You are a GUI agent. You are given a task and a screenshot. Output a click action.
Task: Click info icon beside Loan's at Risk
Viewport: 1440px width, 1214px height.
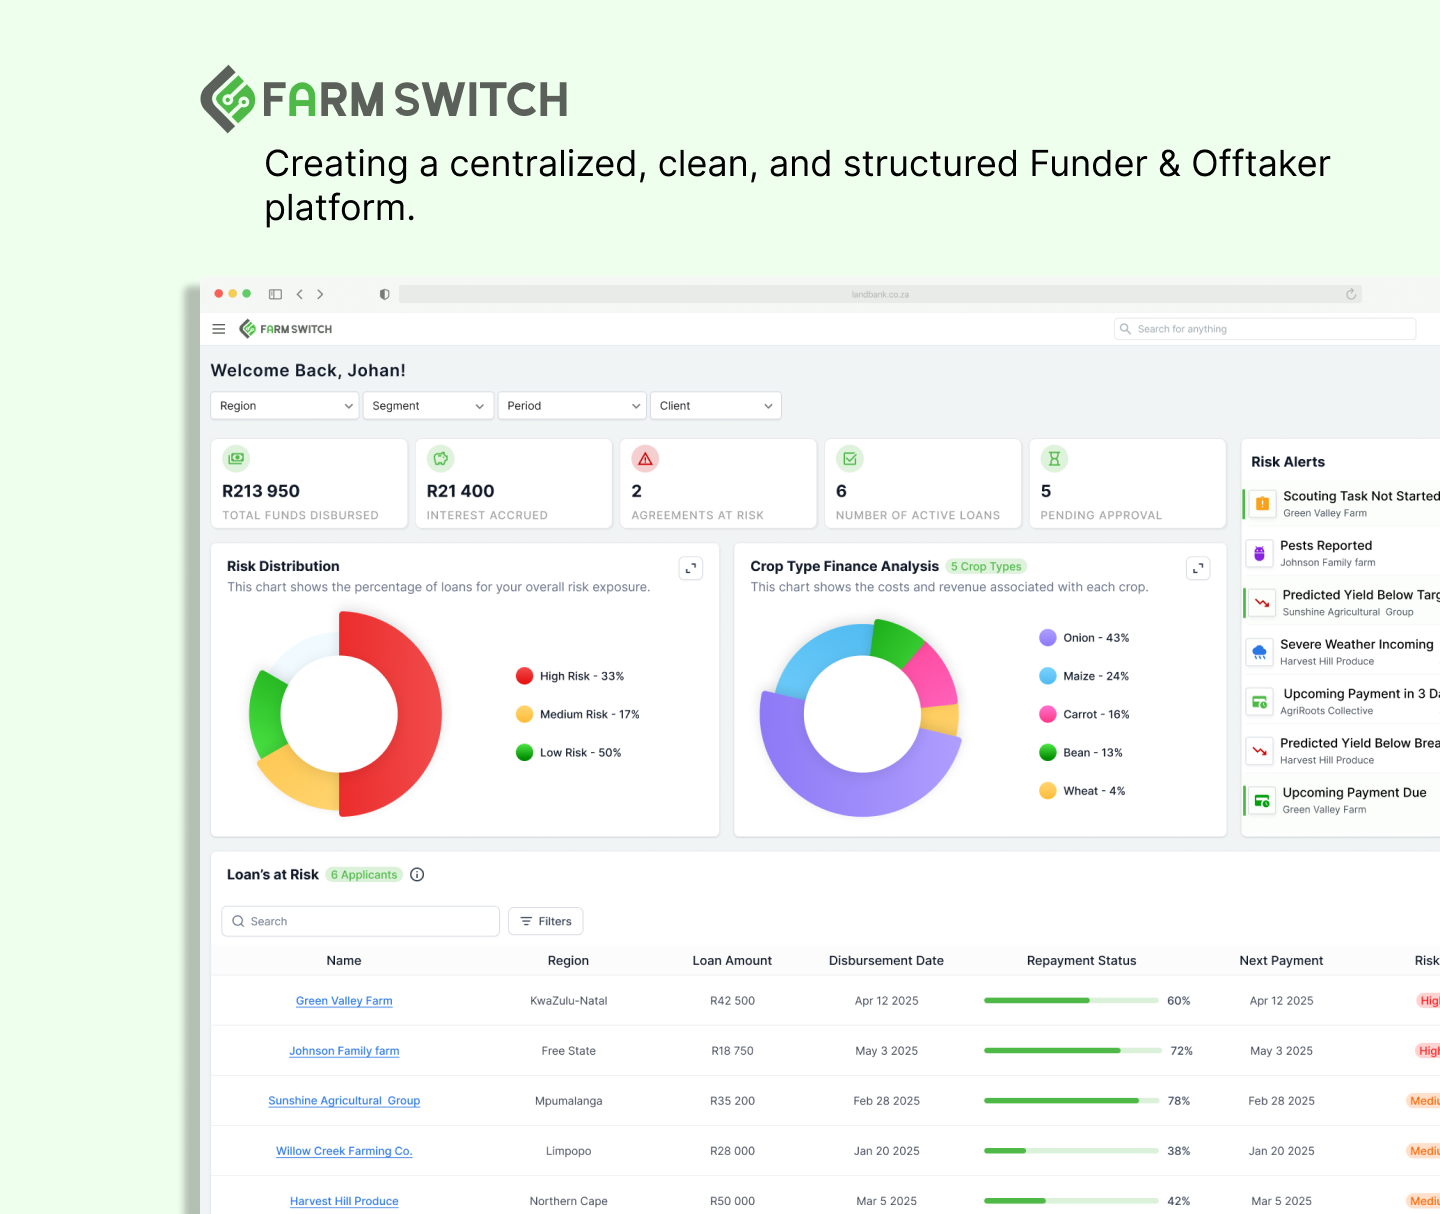pyautogui.click(x=417, y=875)
